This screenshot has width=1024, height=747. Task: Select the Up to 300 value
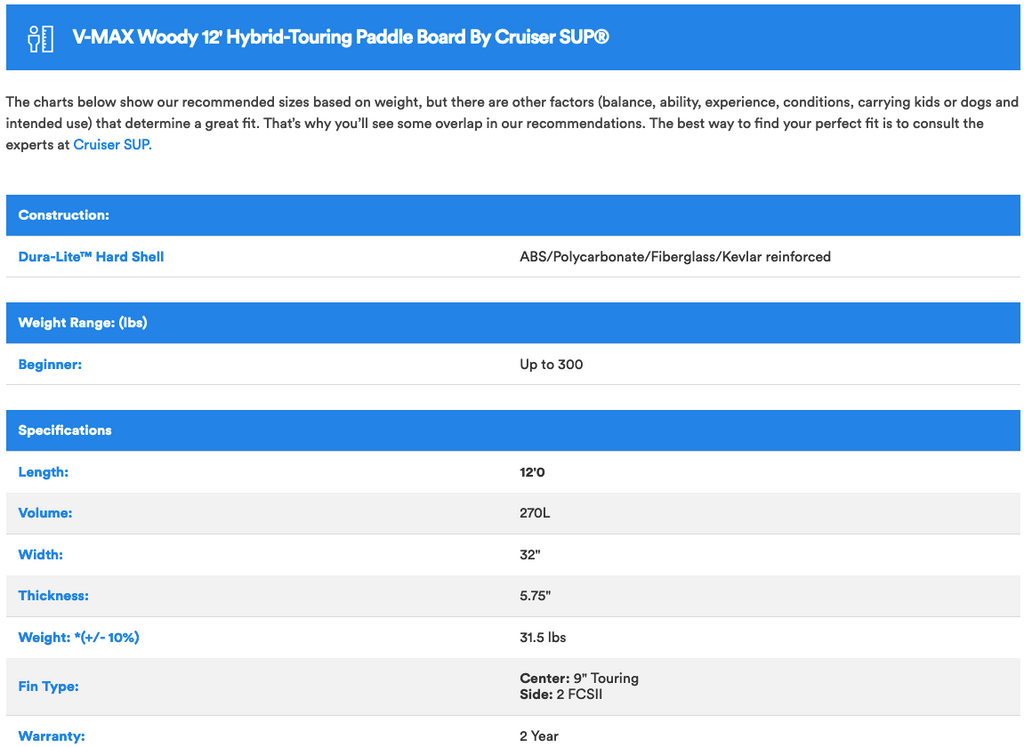pyautogui.click(x=551, y=365)
